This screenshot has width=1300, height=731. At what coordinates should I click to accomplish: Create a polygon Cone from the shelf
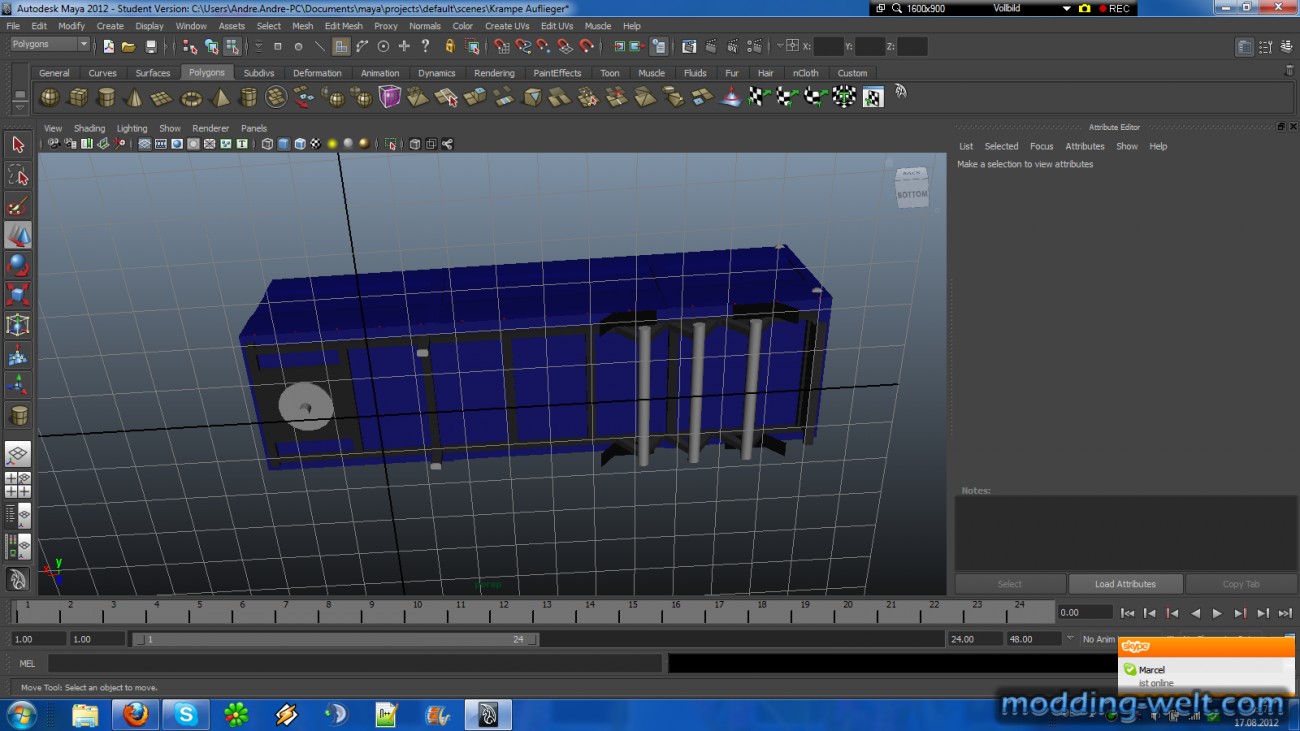click(133, 97)
